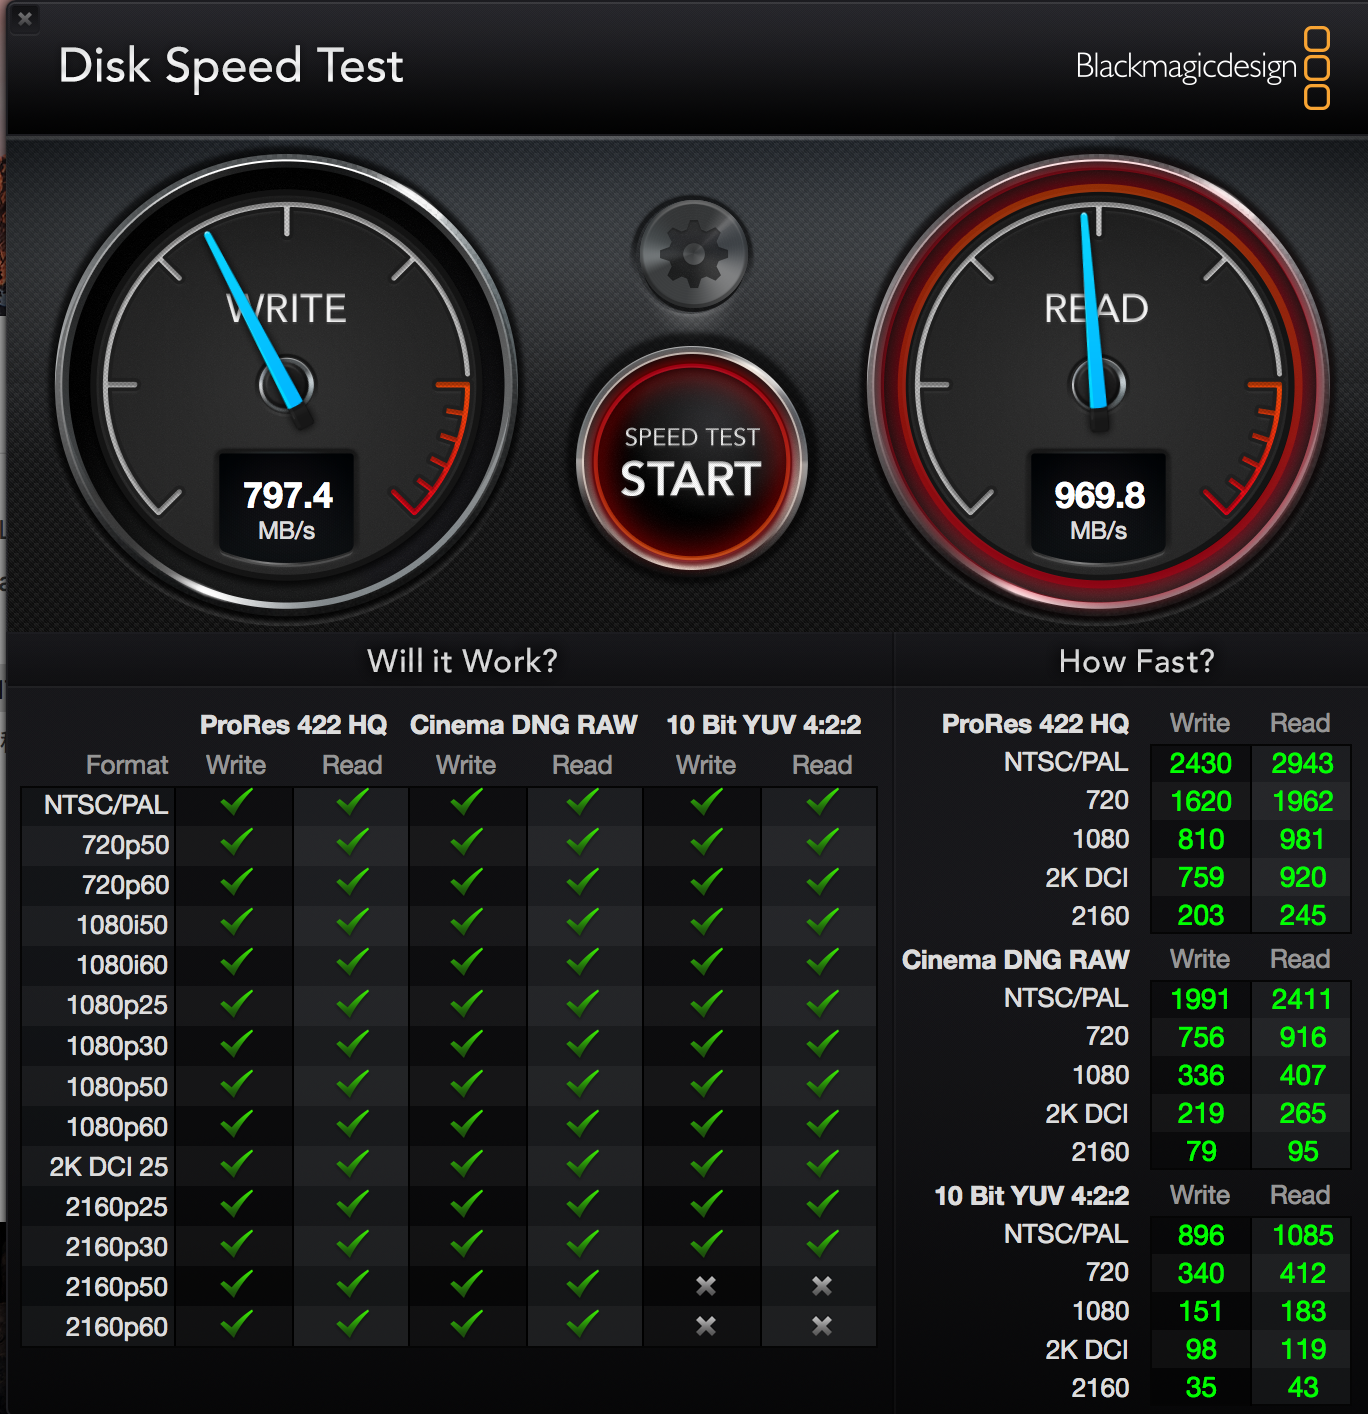Click the 1080i50 10 Bit YUV Write checkmark
The image size is (1368, 1414).
[707, 922]
